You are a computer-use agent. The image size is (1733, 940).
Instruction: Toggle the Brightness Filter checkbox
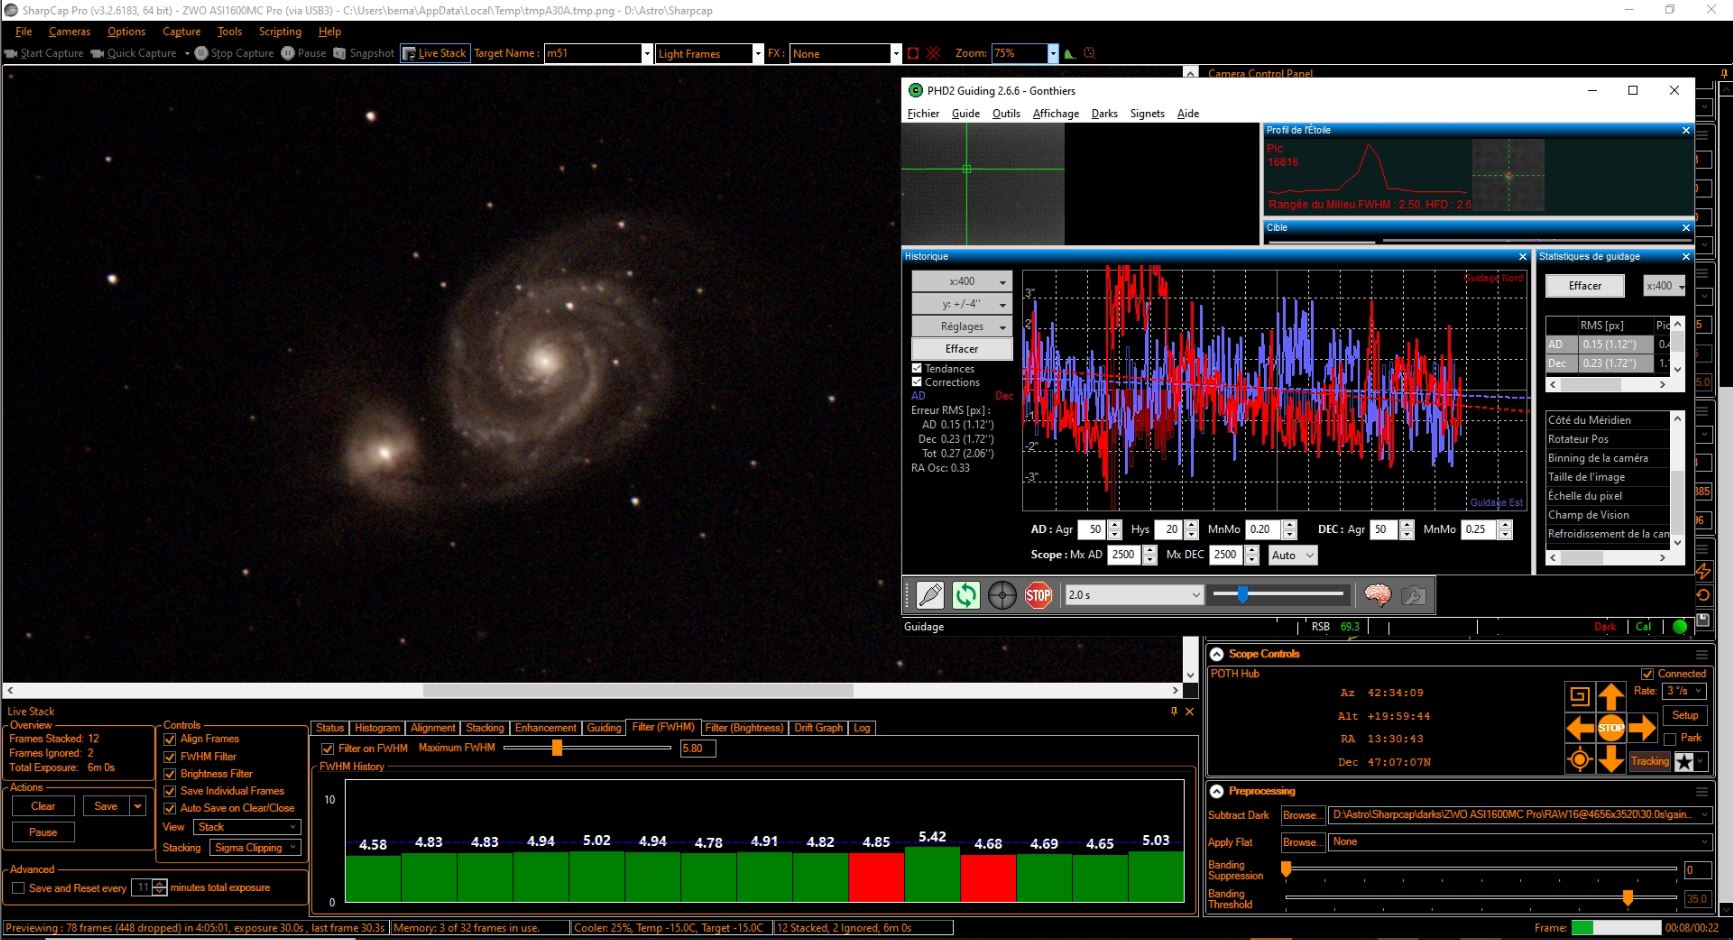click(170, 774)
